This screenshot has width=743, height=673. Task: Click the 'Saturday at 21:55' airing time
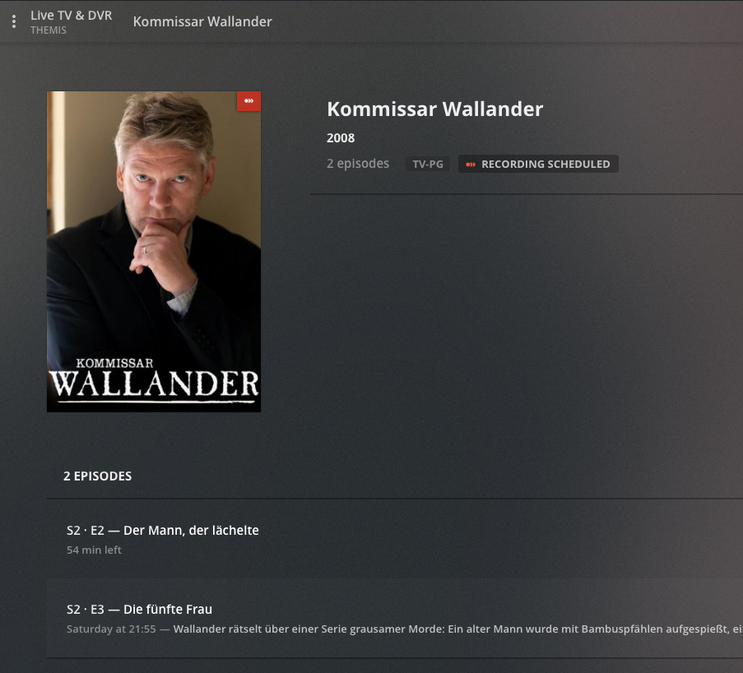111,629
